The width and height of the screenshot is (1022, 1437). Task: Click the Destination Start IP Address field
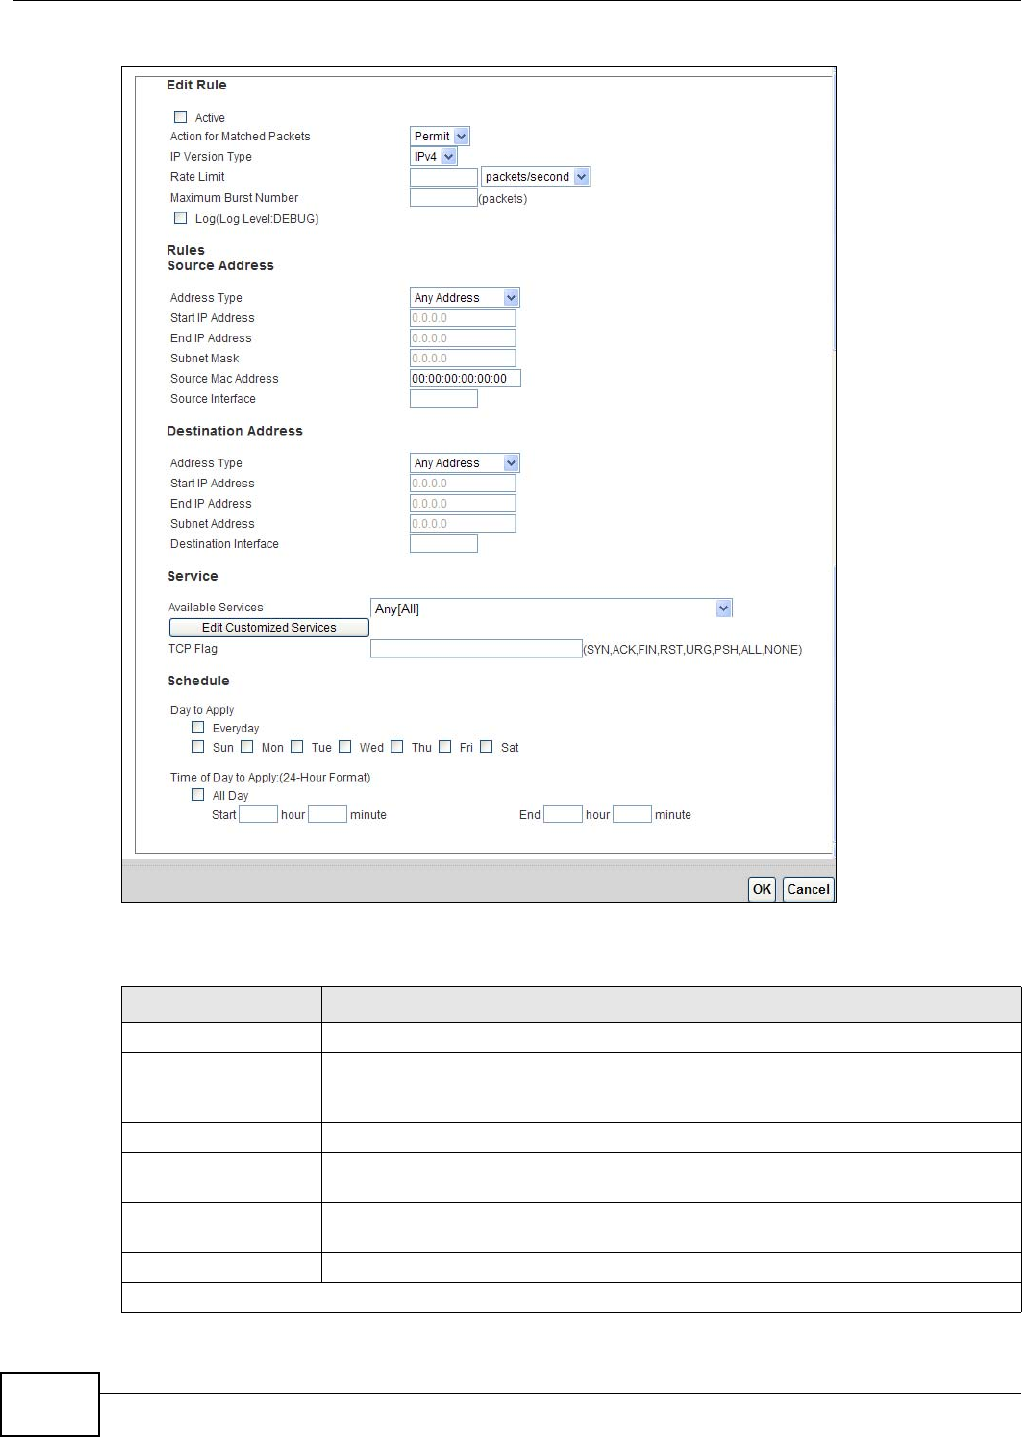point(463,483)
